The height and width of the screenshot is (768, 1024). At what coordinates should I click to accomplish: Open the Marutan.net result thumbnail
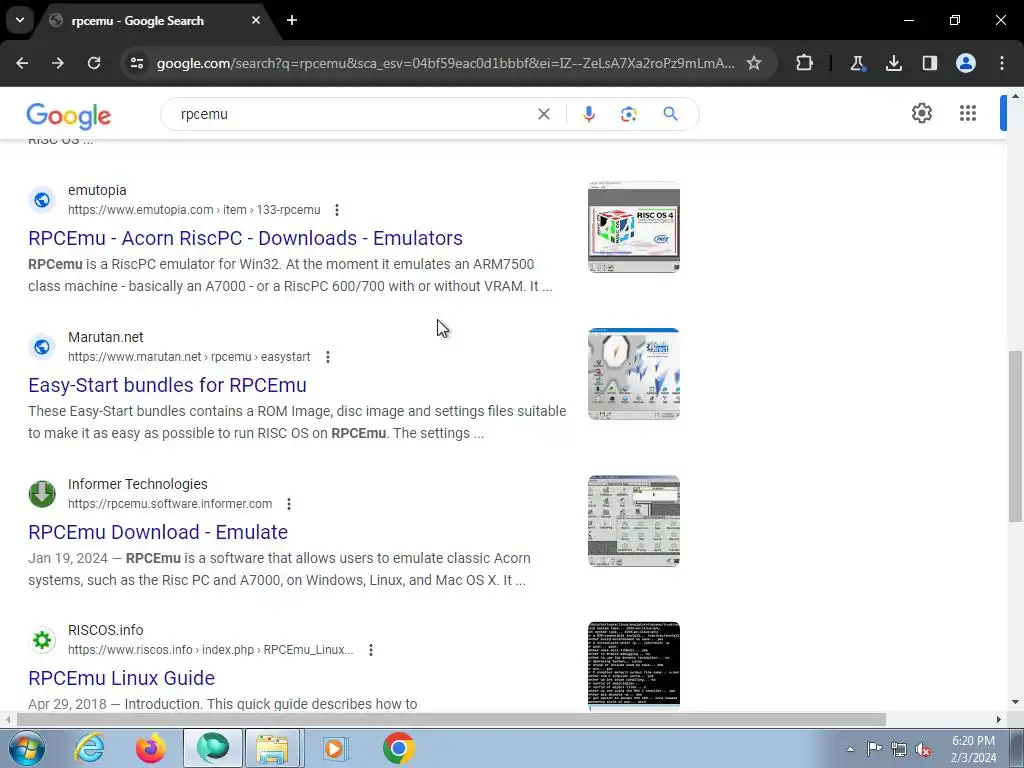click(633, 374)
